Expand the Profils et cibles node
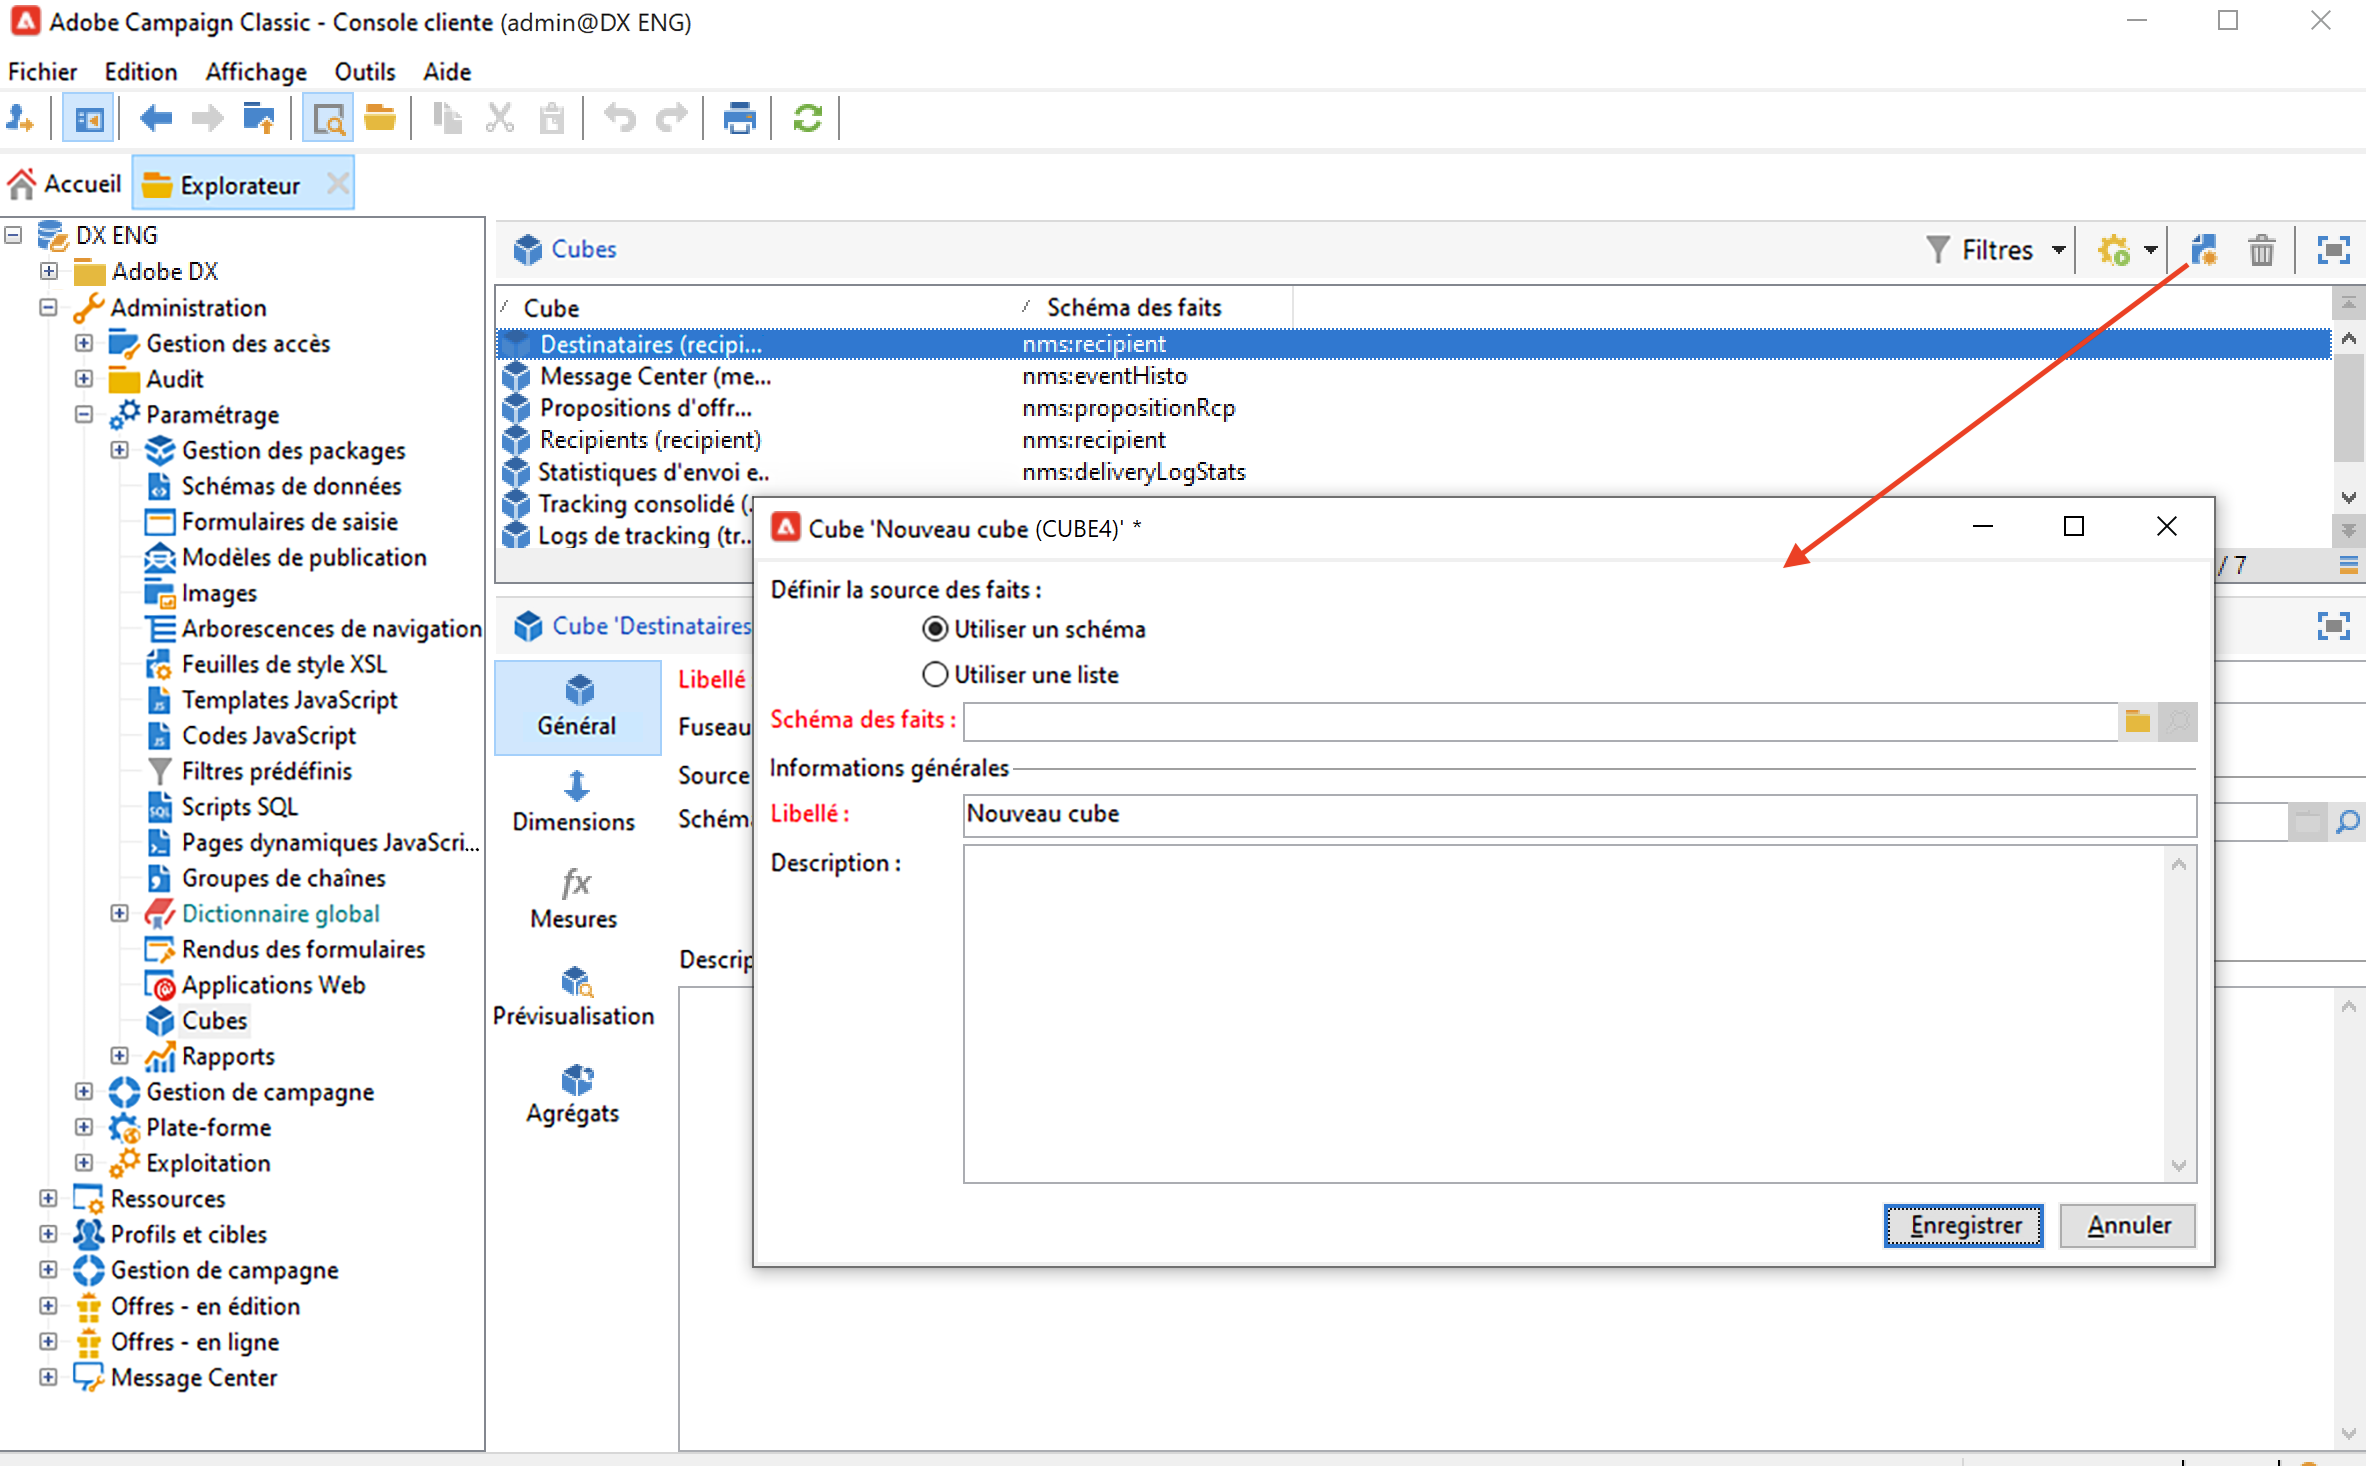This screenshot has height=1466, width=2366. (x=48, y=1234)
